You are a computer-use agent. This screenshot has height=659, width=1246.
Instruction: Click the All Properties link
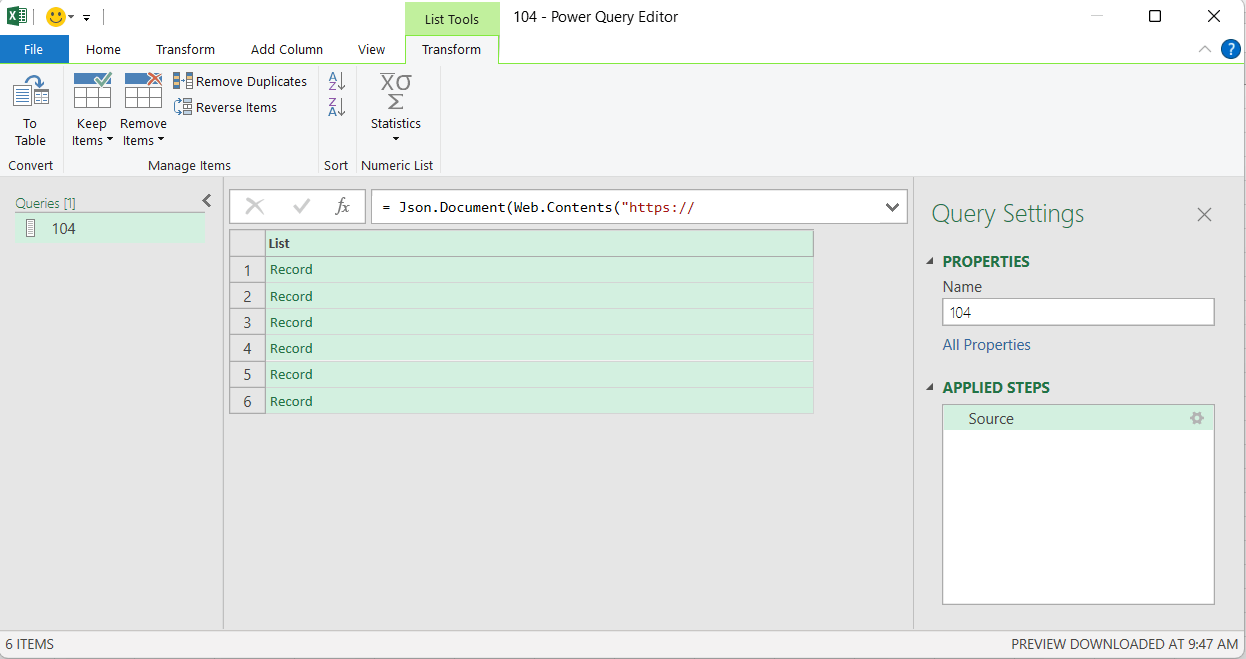[986, 344]
